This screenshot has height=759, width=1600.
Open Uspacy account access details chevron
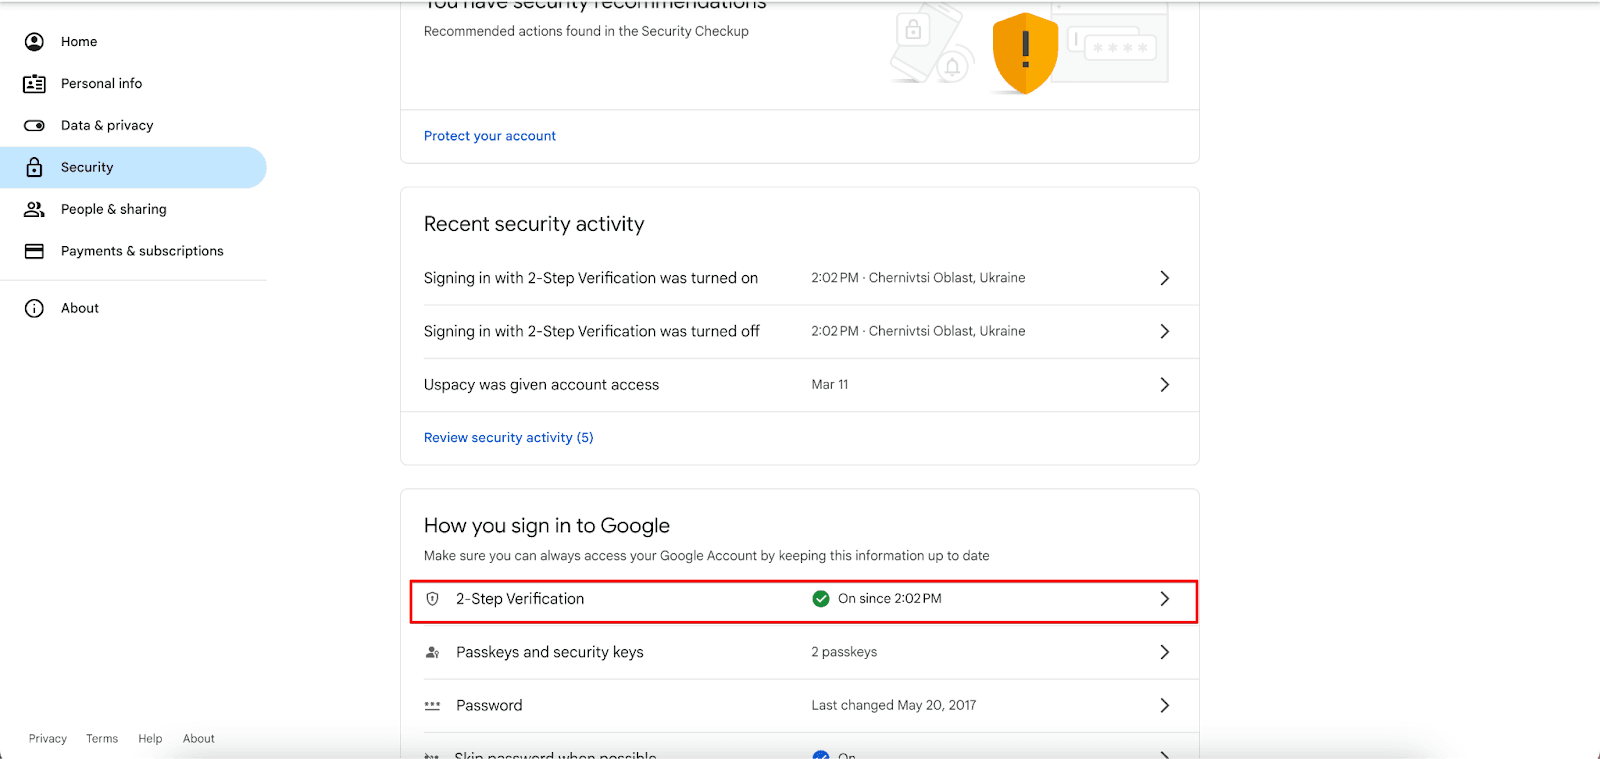point(1164,385)
